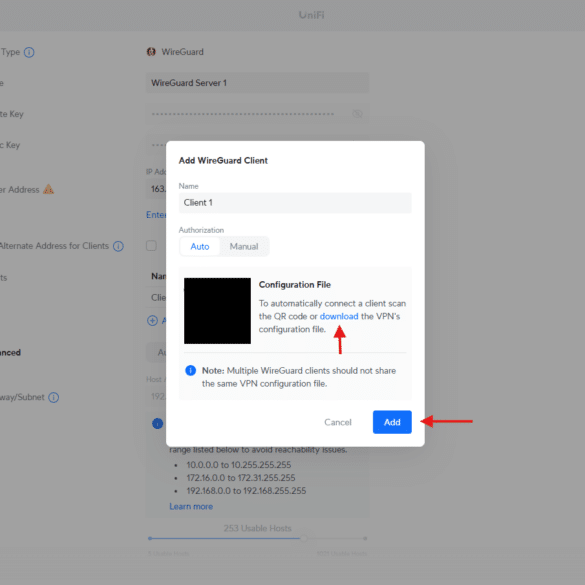Screen dimensions: 585x585
Task: Toggle private key visibility eye icon
Action: click(357, 114)
